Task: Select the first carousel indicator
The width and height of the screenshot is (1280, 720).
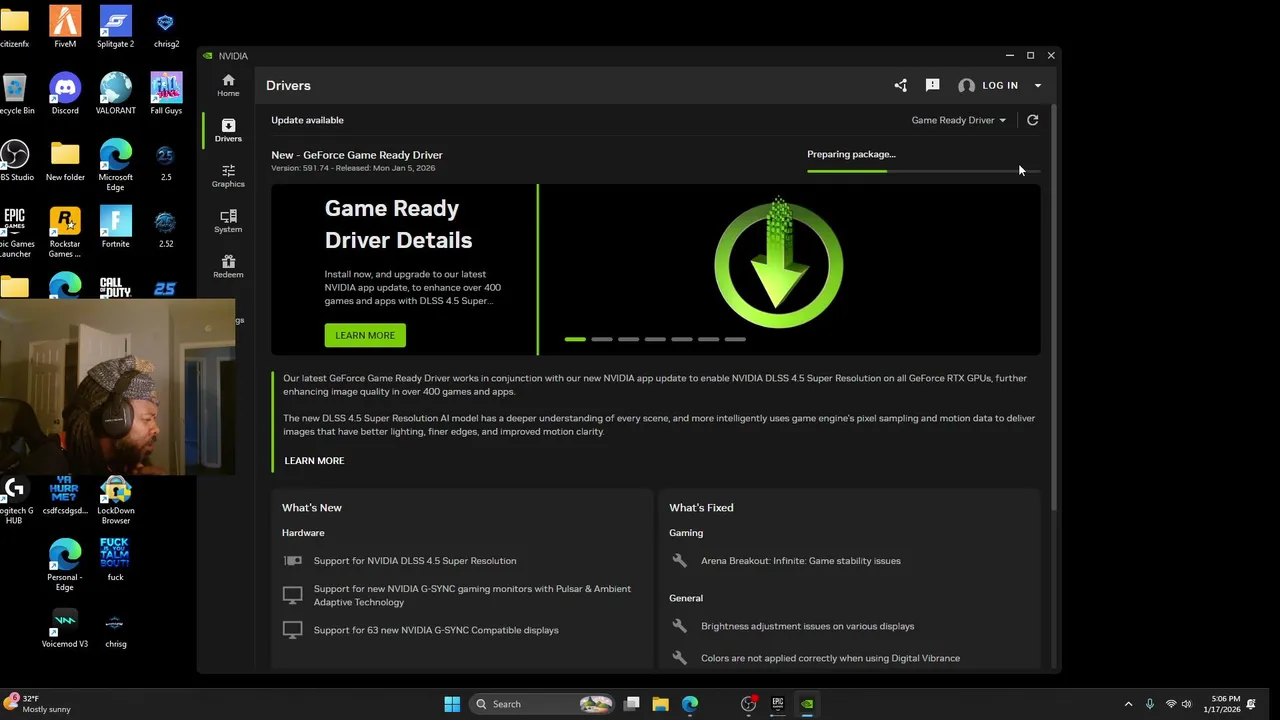Action: point(575,339)
